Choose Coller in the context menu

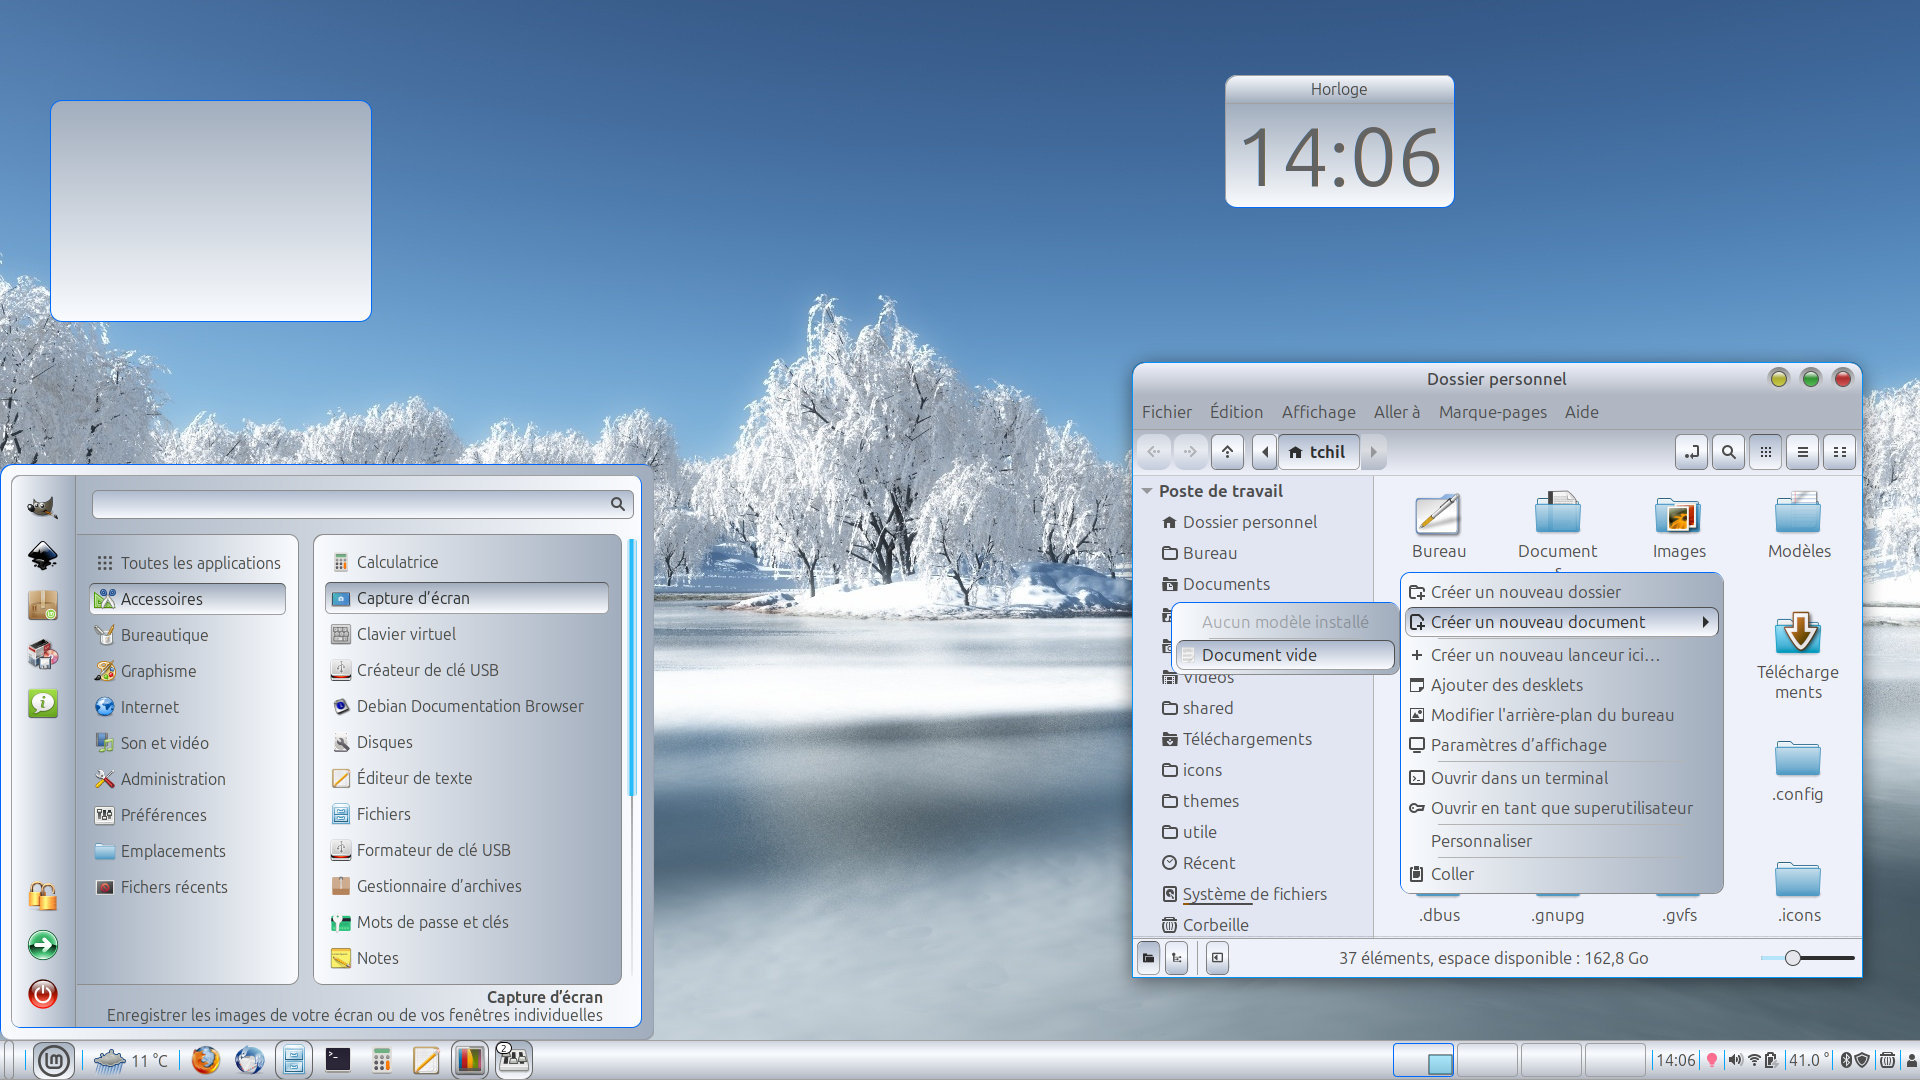[x=1561, y=874]
